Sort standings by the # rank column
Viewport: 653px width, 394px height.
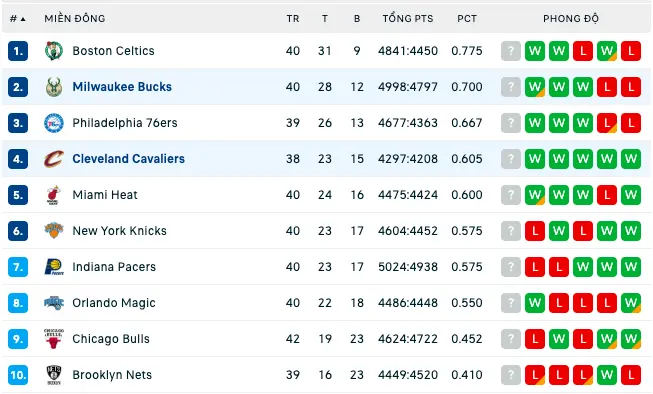(x=17, y=19)
